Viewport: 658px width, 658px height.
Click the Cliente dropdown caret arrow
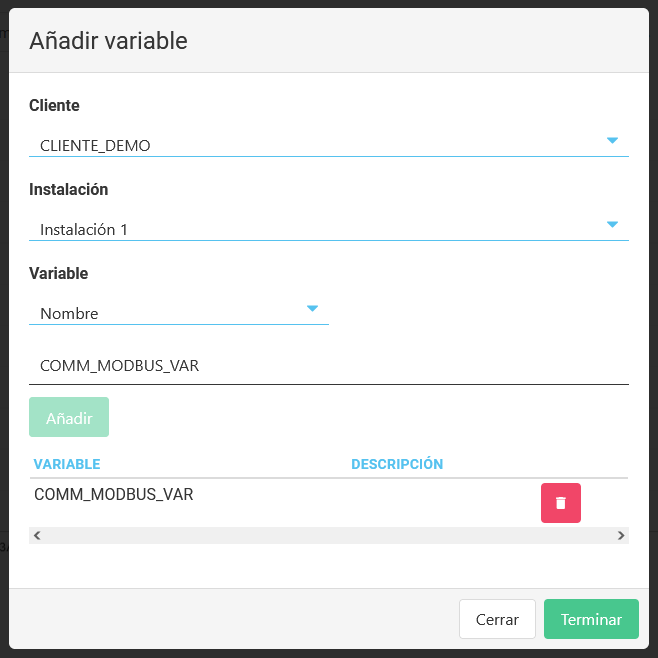pyautogui.click(x=612, y=141)
